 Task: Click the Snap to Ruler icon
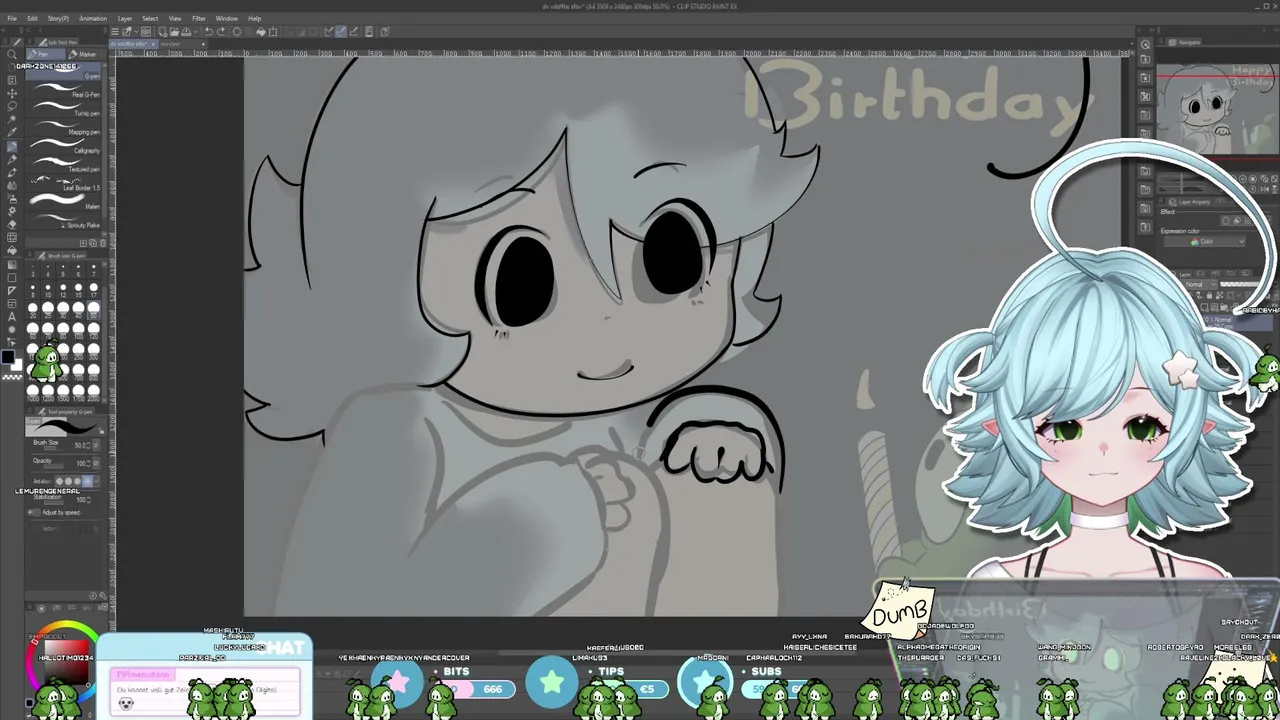pyautogui.click(x=329, y=32)
